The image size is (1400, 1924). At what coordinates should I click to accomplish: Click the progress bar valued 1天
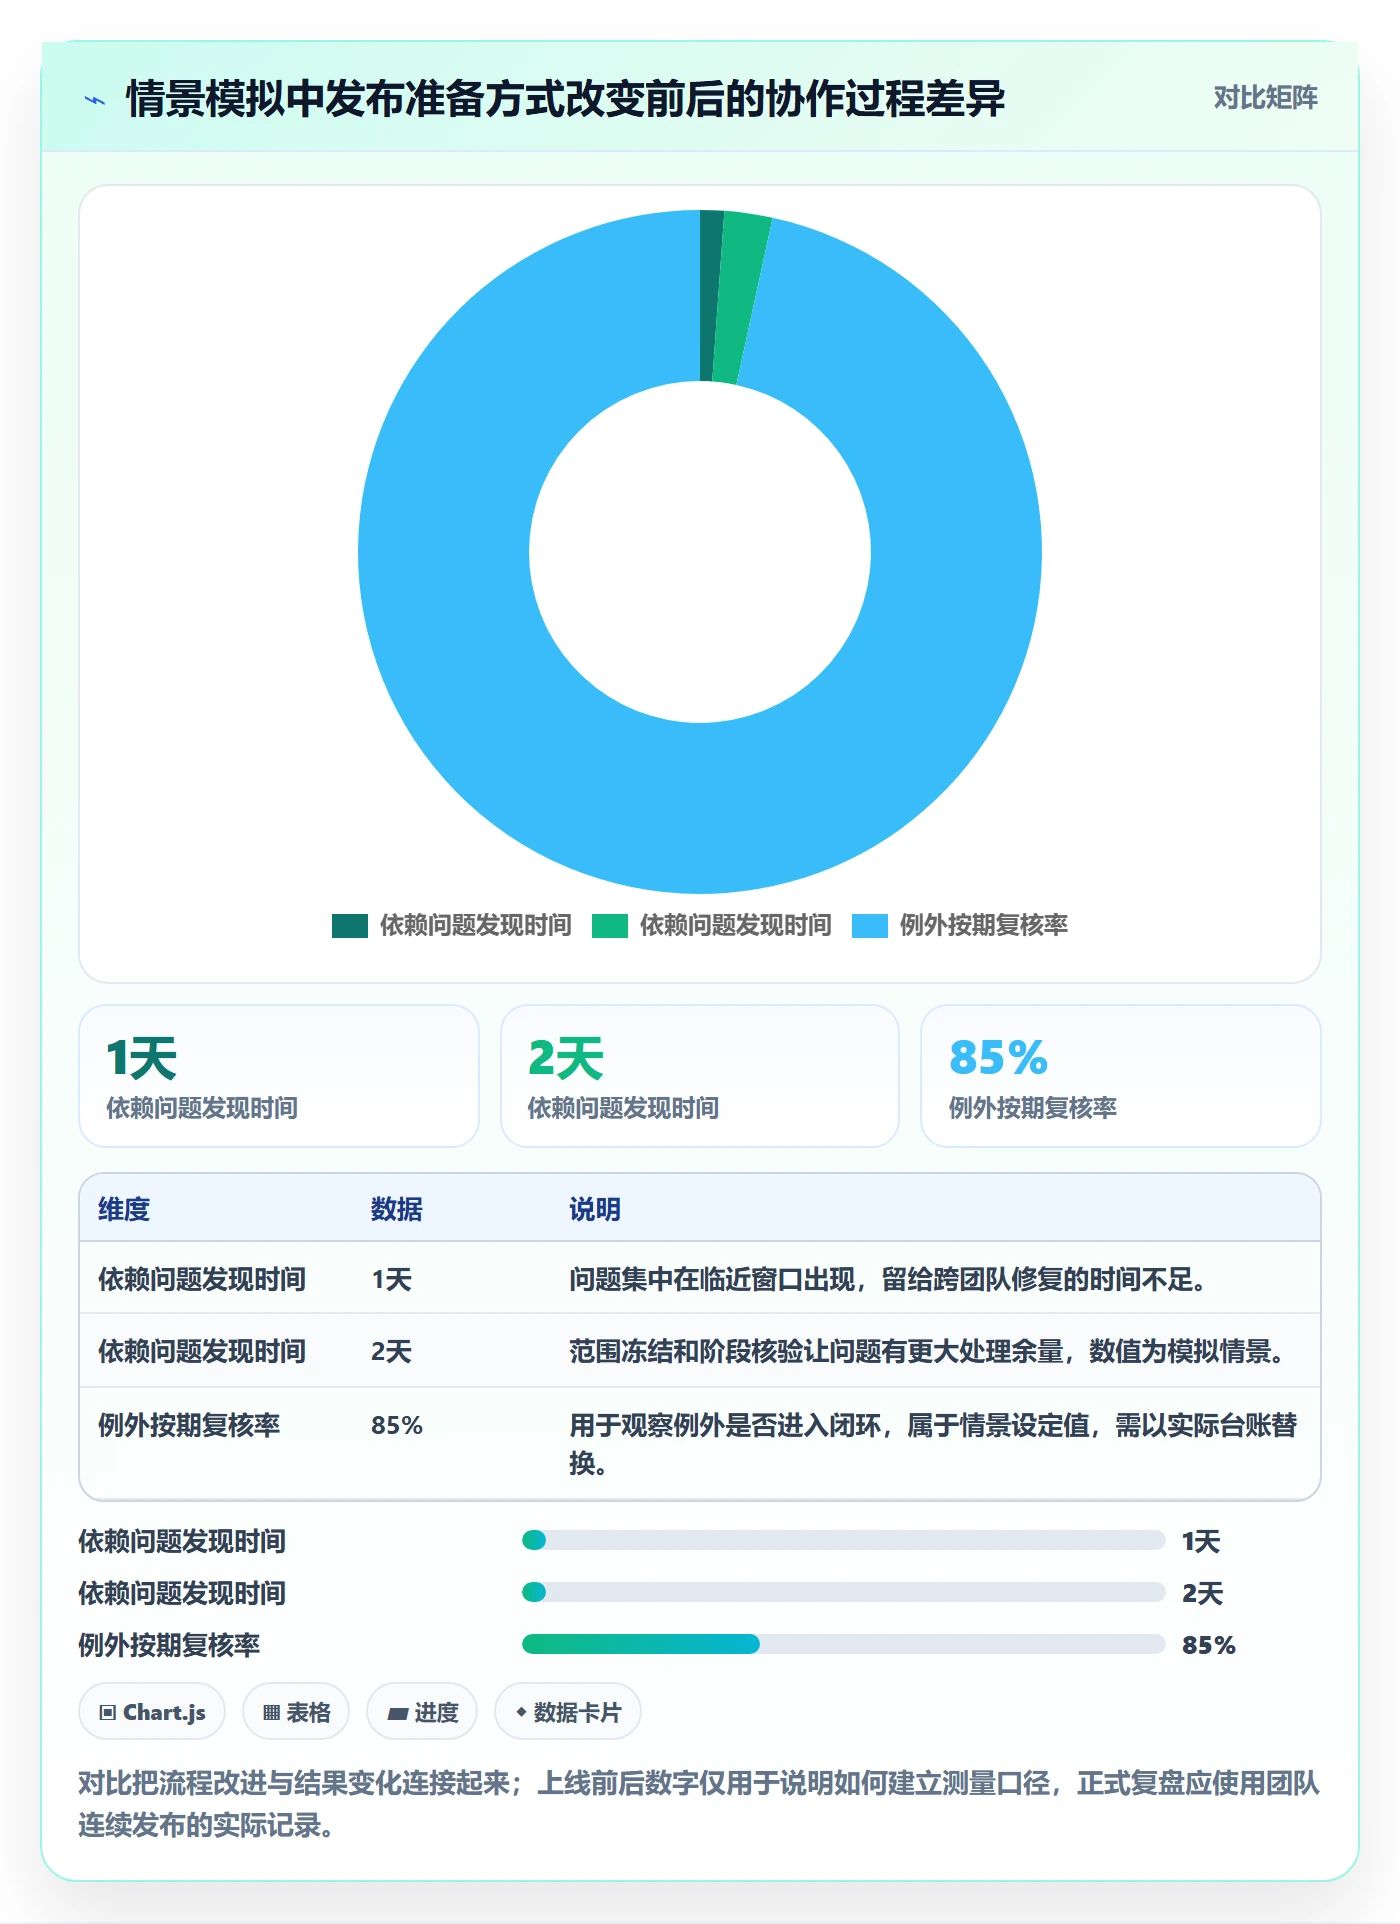844,1540
